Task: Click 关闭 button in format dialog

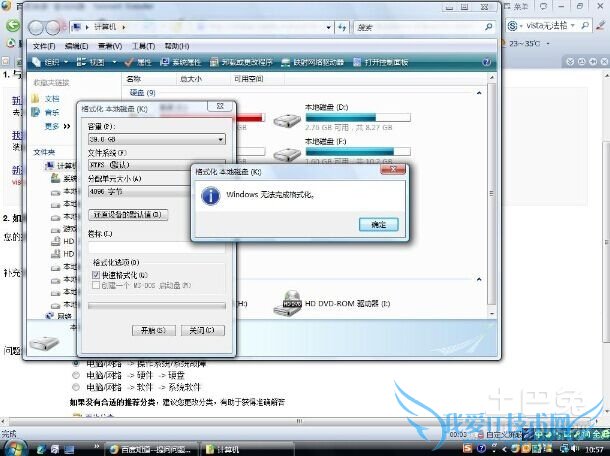Action: 203,330
